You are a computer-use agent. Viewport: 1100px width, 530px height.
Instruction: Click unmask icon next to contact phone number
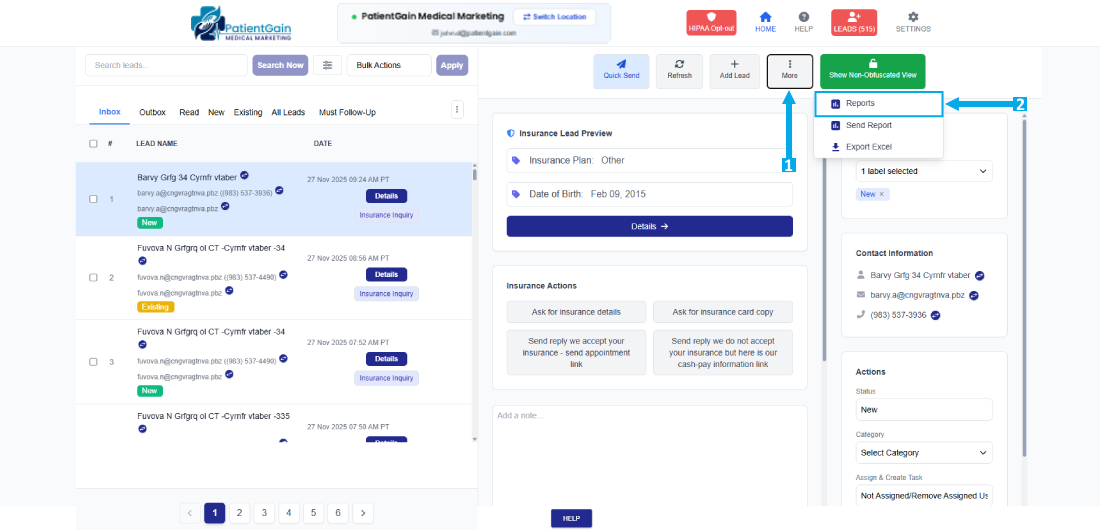coord(935,315)
